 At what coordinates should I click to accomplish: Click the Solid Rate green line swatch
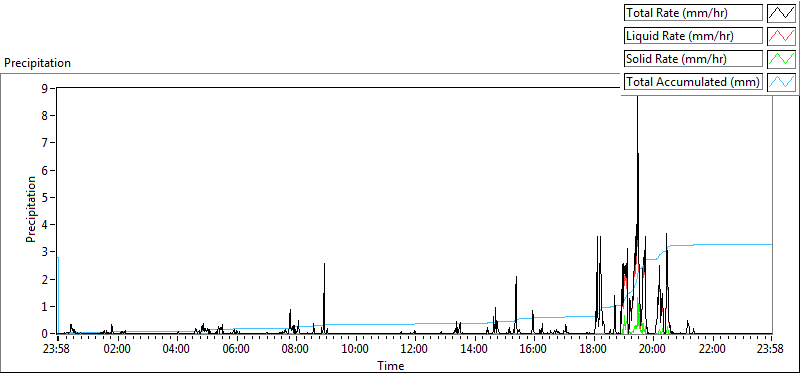click(782, 59)
